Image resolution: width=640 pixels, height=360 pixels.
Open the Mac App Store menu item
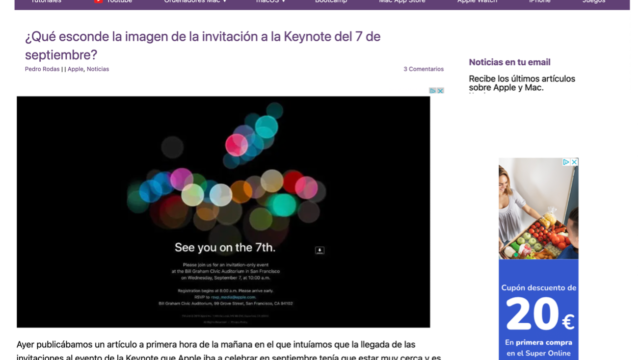(402, 2)
